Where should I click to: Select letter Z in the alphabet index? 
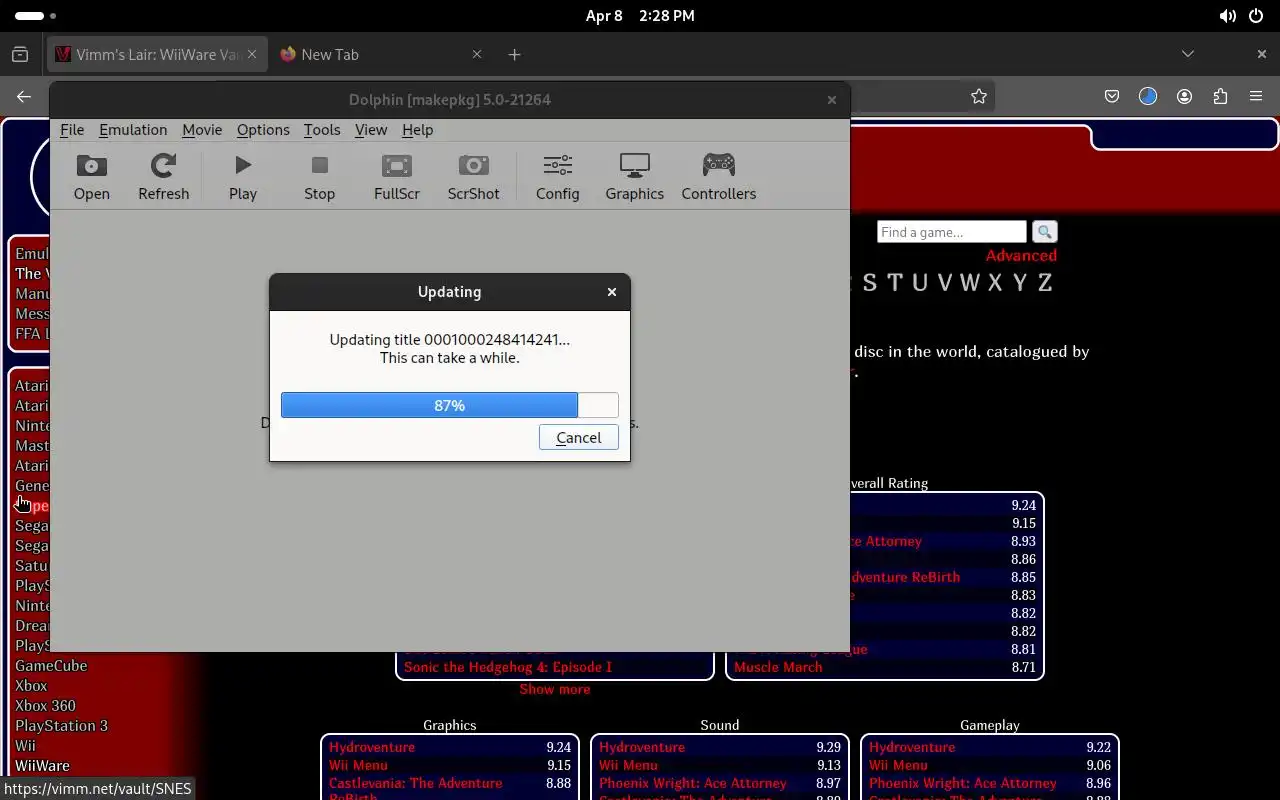click(1045, 283)
